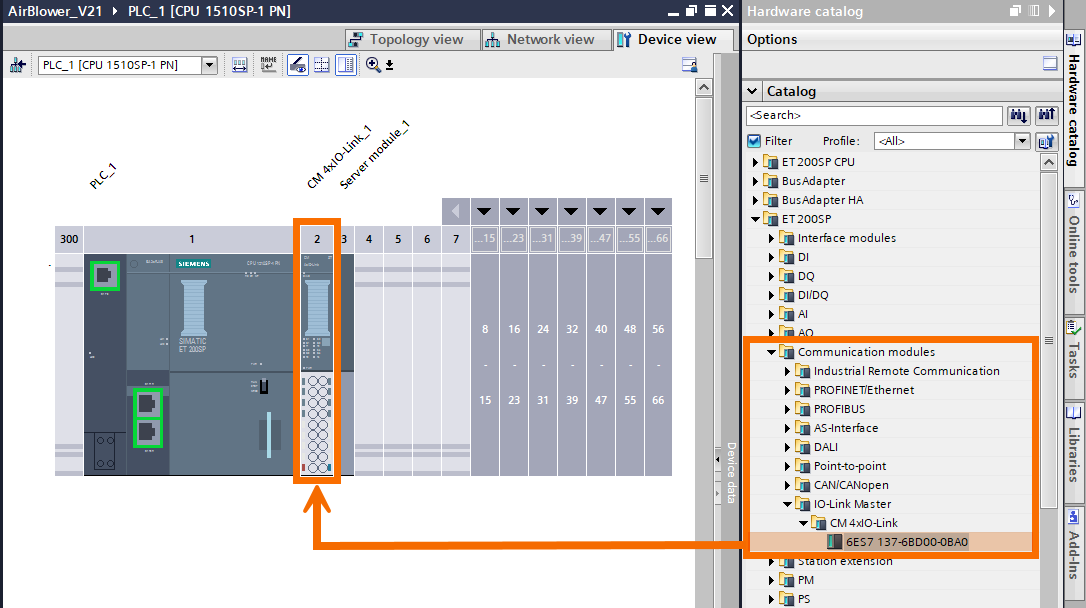Collapse the IO-Link Master folder

click(787, 505)
